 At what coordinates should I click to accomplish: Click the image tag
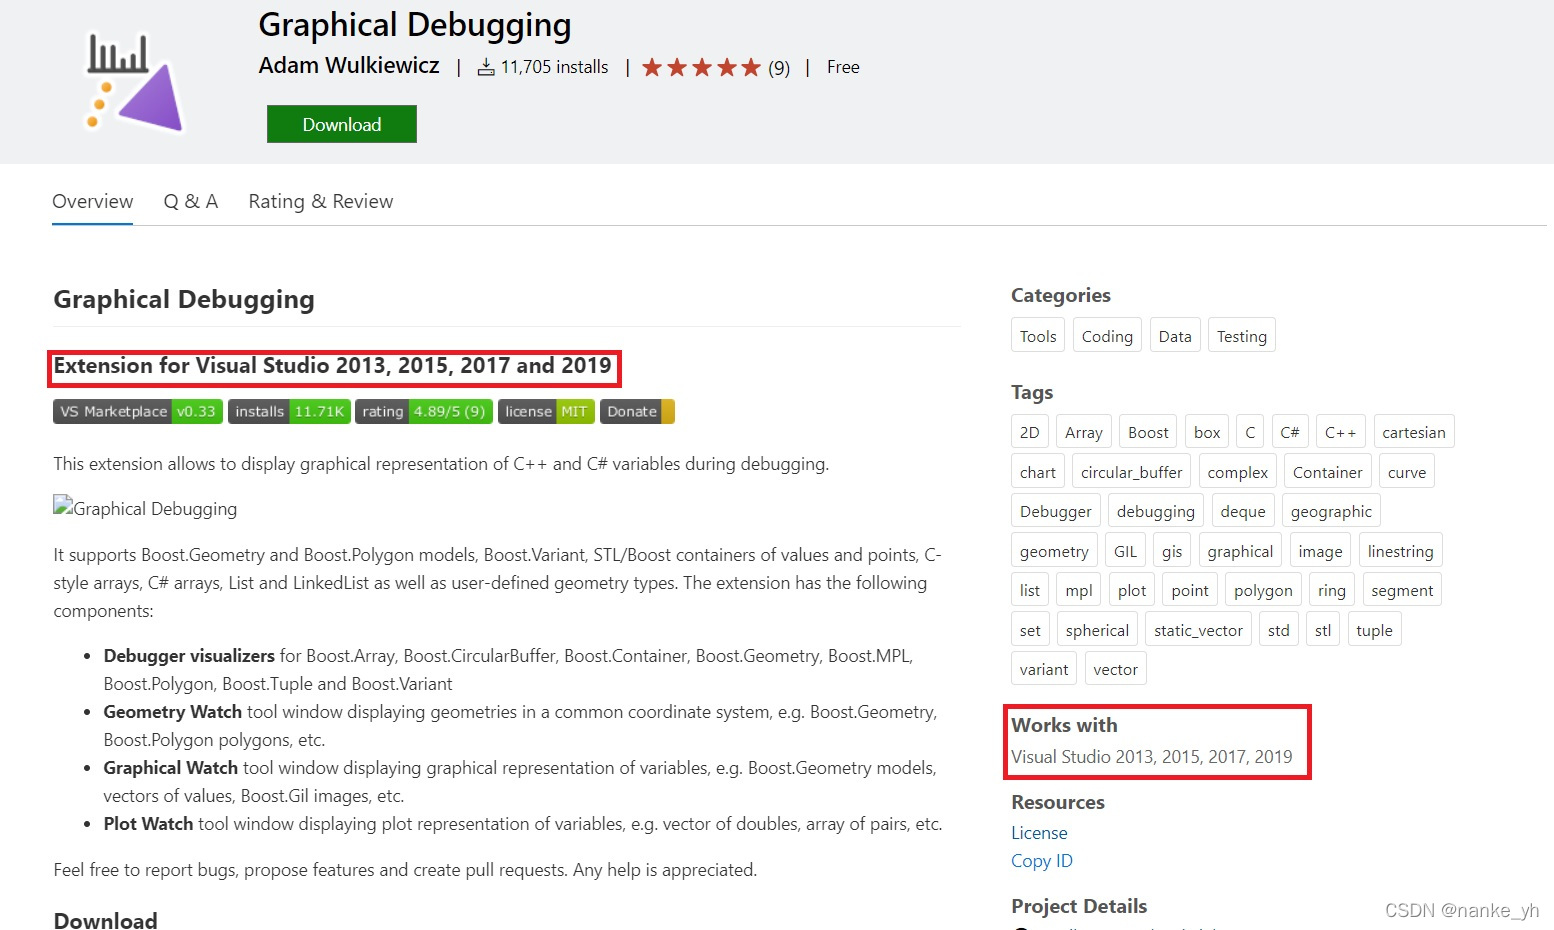(x=1320, y=551)
